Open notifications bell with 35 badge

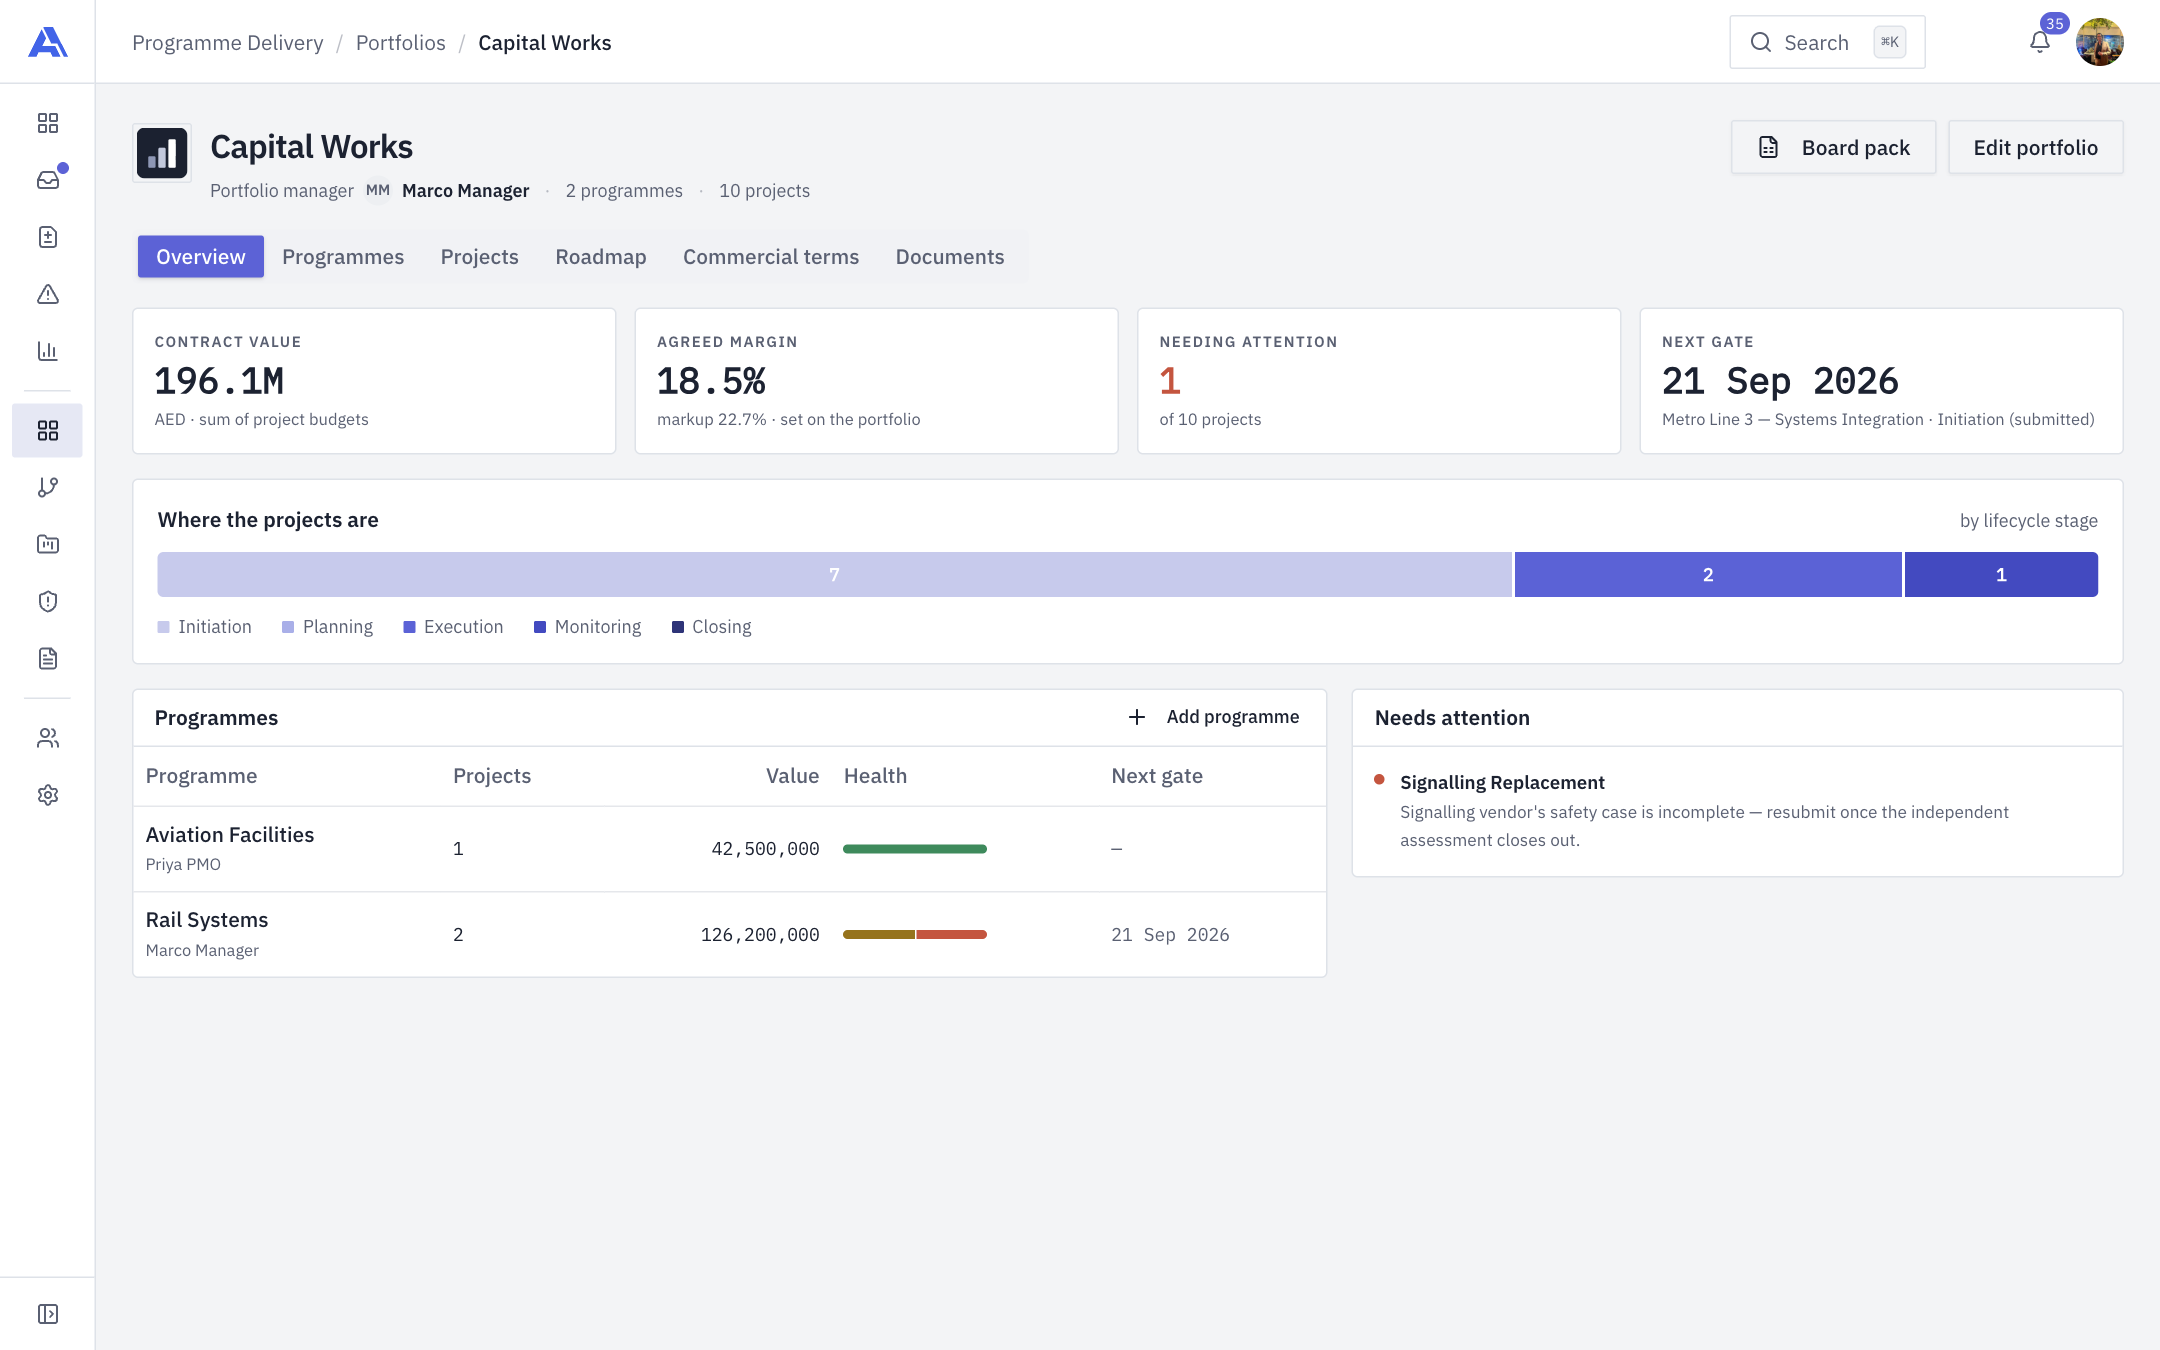(2040, 42)
